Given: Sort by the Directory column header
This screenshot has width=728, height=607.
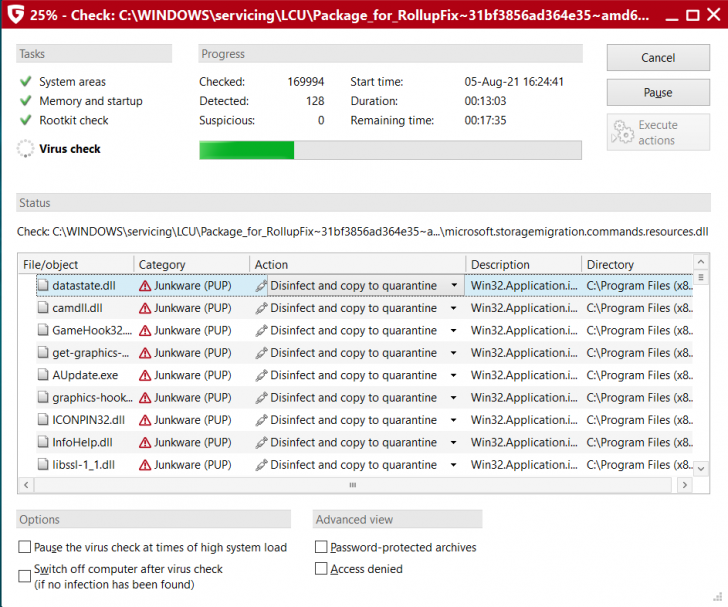Looking at the screenshot, I should click(x=637, y=264).
